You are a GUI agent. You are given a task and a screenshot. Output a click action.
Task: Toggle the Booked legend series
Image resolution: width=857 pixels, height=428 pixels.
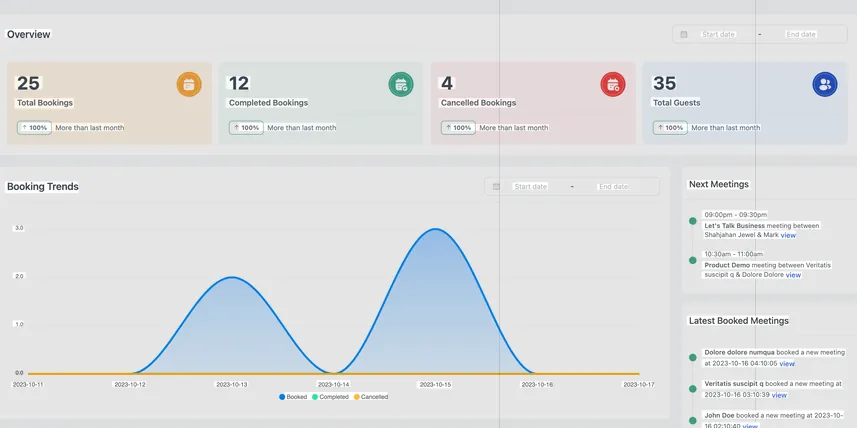[x=293, y=397]
